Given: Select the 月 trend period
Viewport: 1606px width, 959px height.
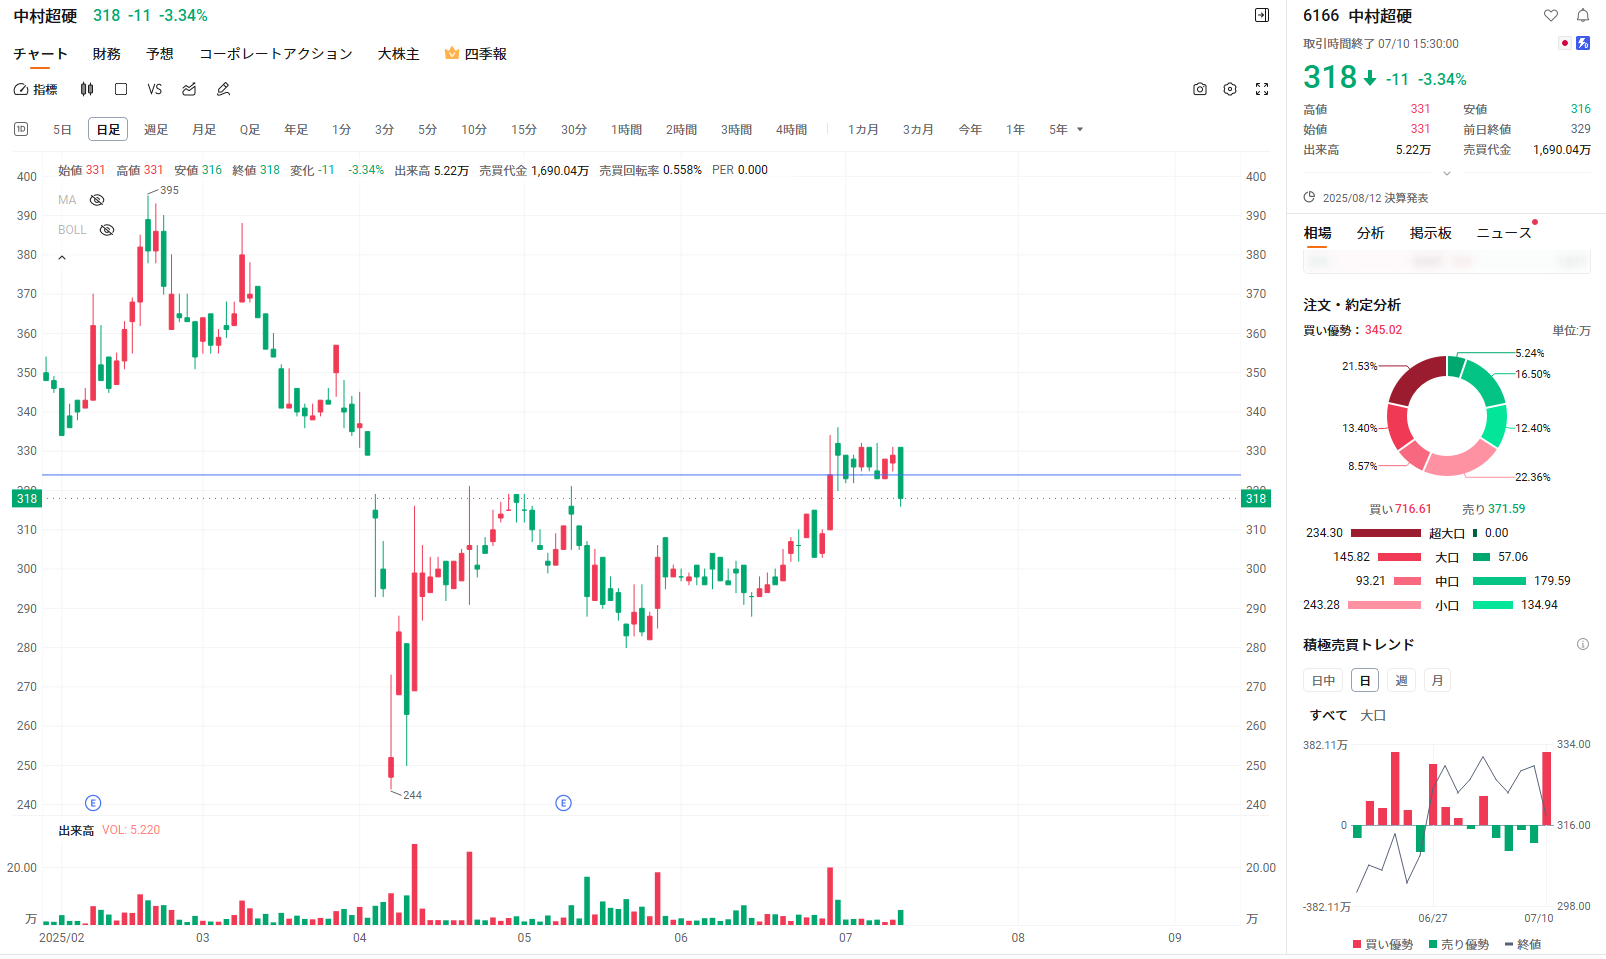Looking at the screenshot, I should pyautogui.click(x=1437, y=681).
